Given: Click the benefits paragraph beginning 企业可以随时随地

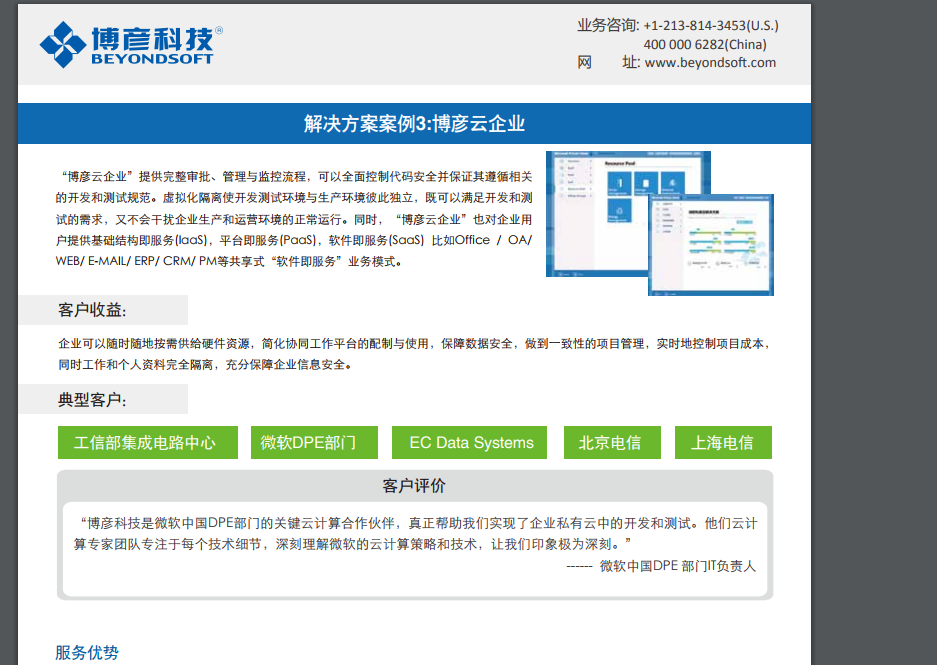Looking at the screenshot, I should coord(415,354).
